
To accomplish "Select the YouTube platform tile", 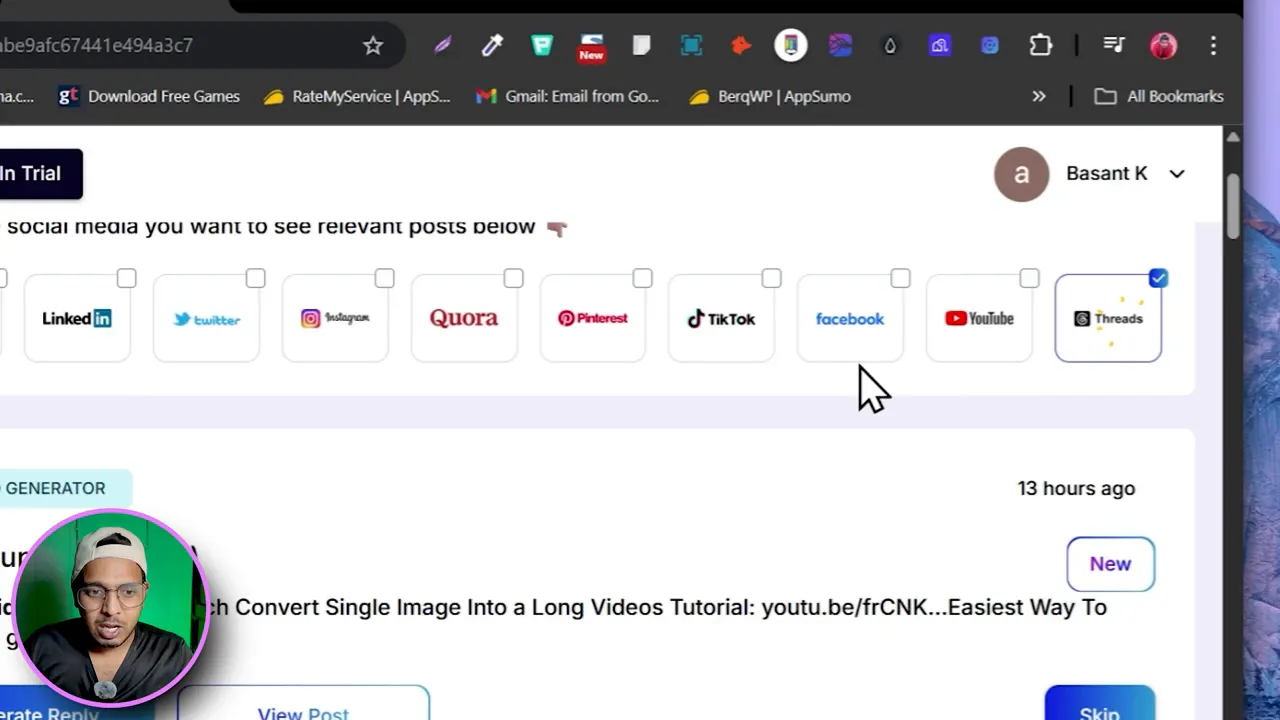I will [x=979, y=318].
